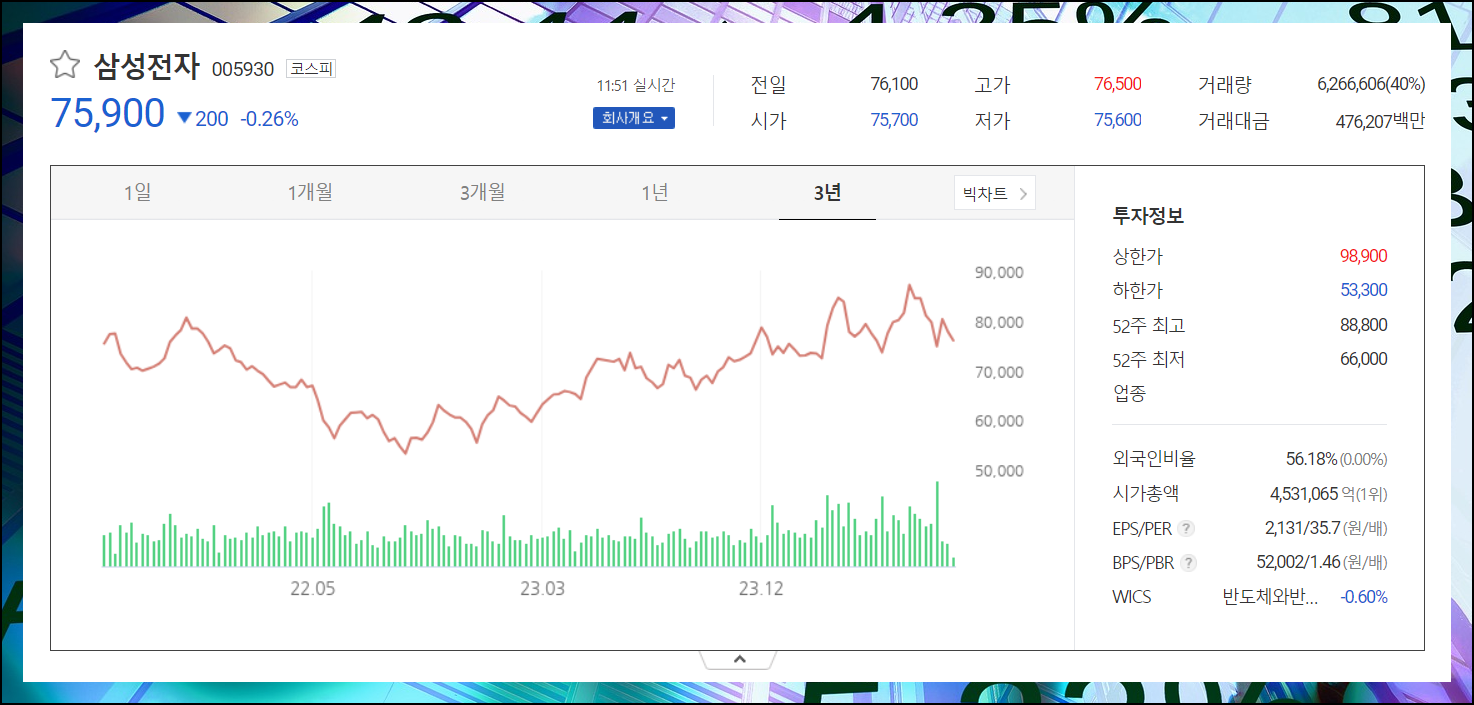The image size is (1474, 705).
Task: Click the 시가총액 value 4,531,065억
Action: coord(1313,494)
